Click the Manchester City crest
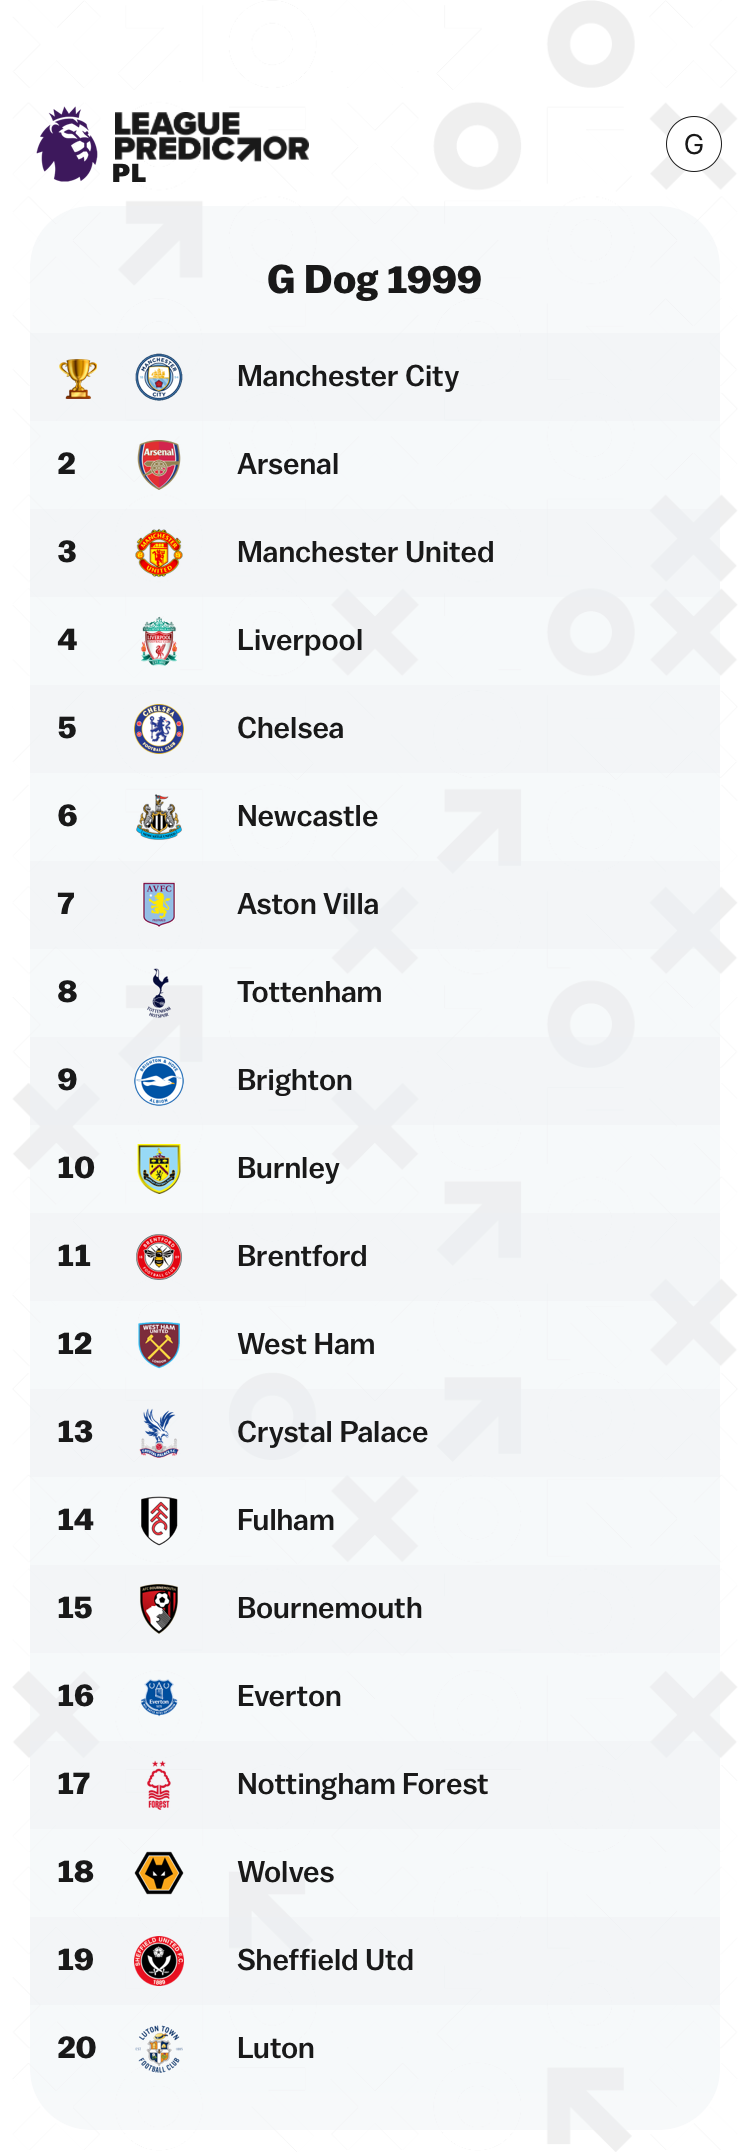This screenshot has height=2152, width=750. point(159,378)
